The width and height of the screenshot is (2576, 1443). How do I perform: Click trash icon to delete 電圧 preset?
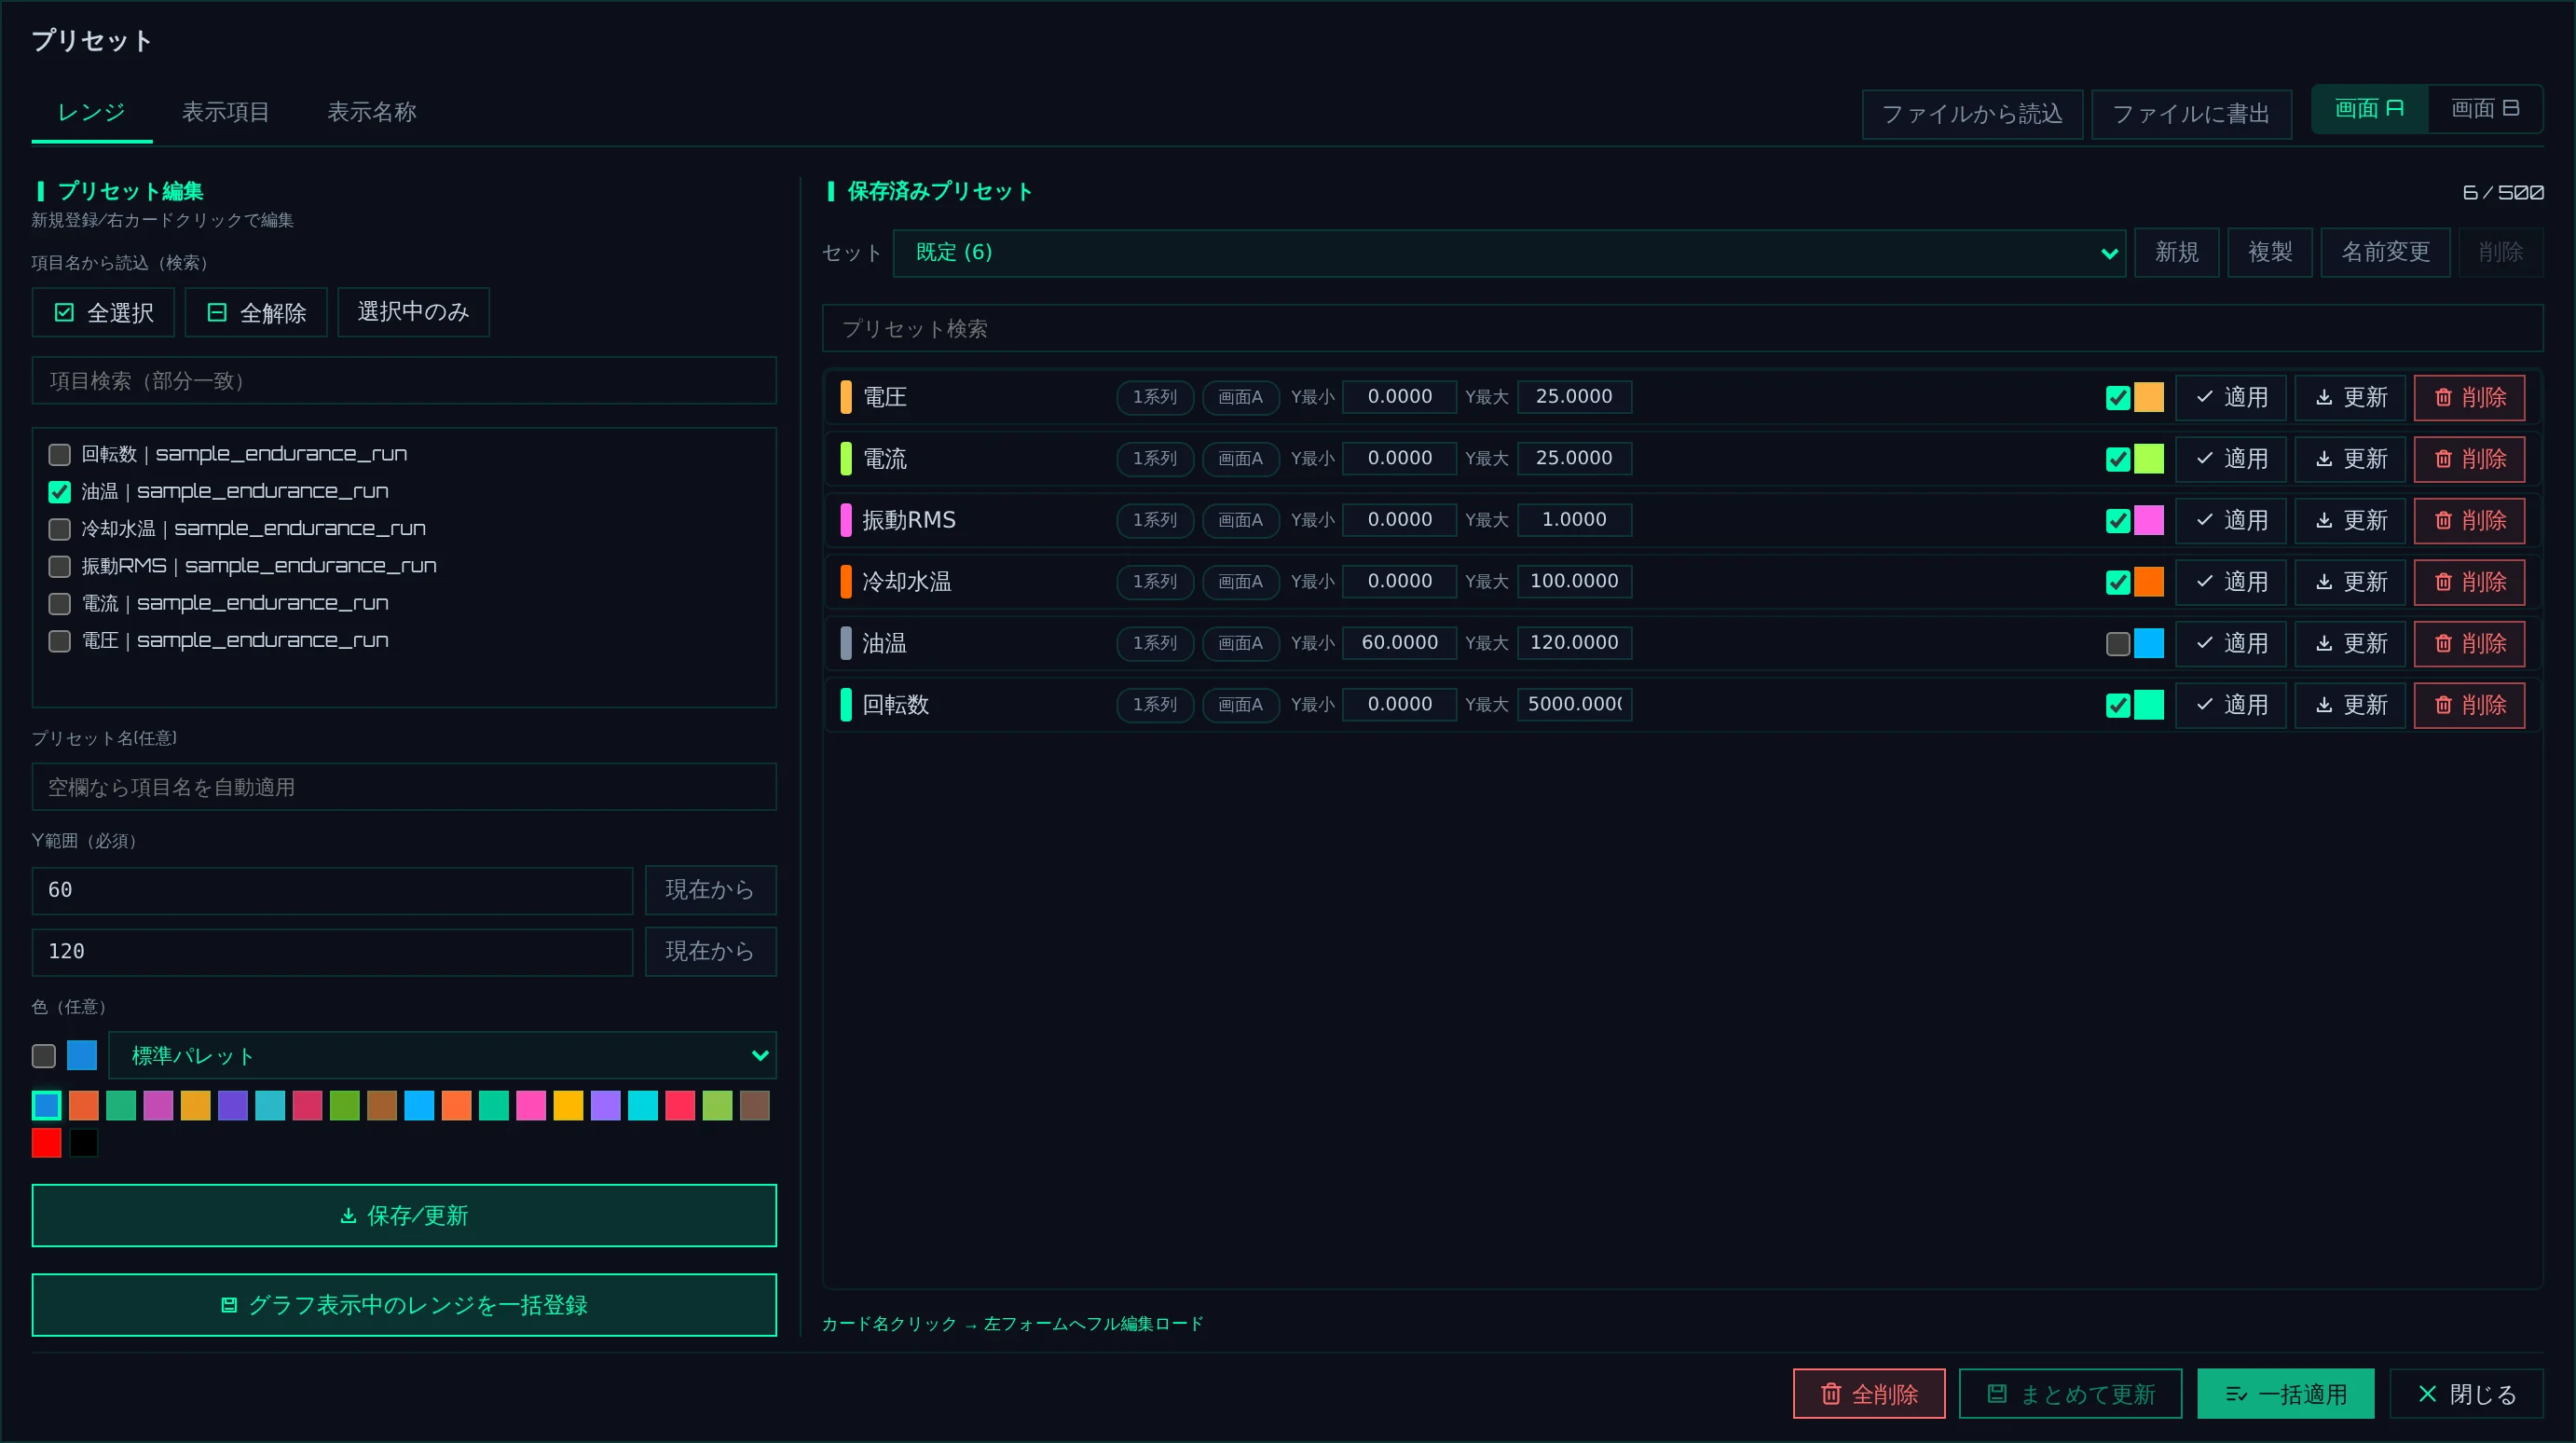tap(2443, 397)
